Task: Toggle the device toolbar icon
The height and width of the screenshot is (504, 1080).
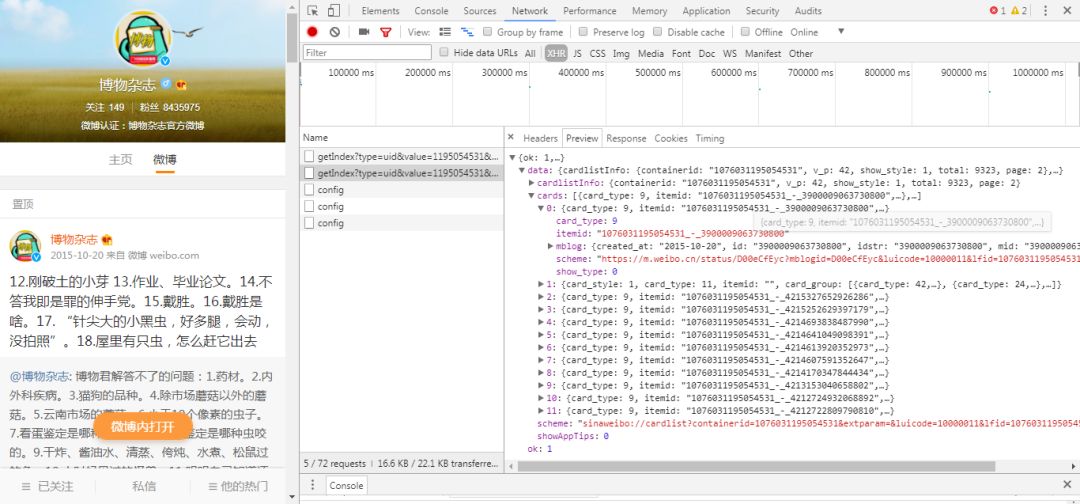Action: tap(333, 10)
